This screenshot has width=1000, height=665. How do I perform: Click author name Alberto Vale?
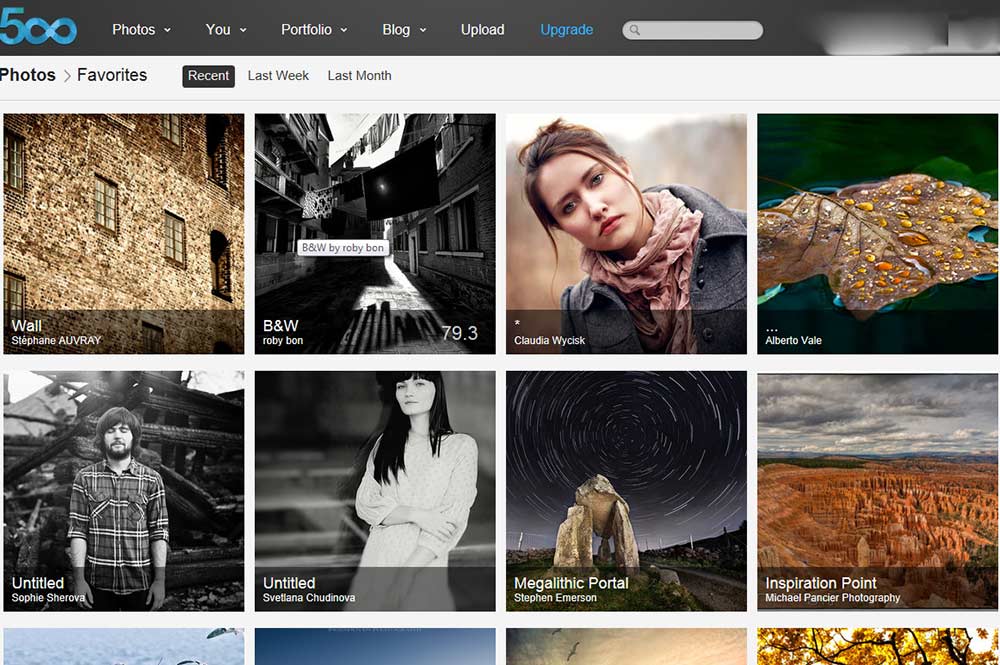tap(793, 340)
